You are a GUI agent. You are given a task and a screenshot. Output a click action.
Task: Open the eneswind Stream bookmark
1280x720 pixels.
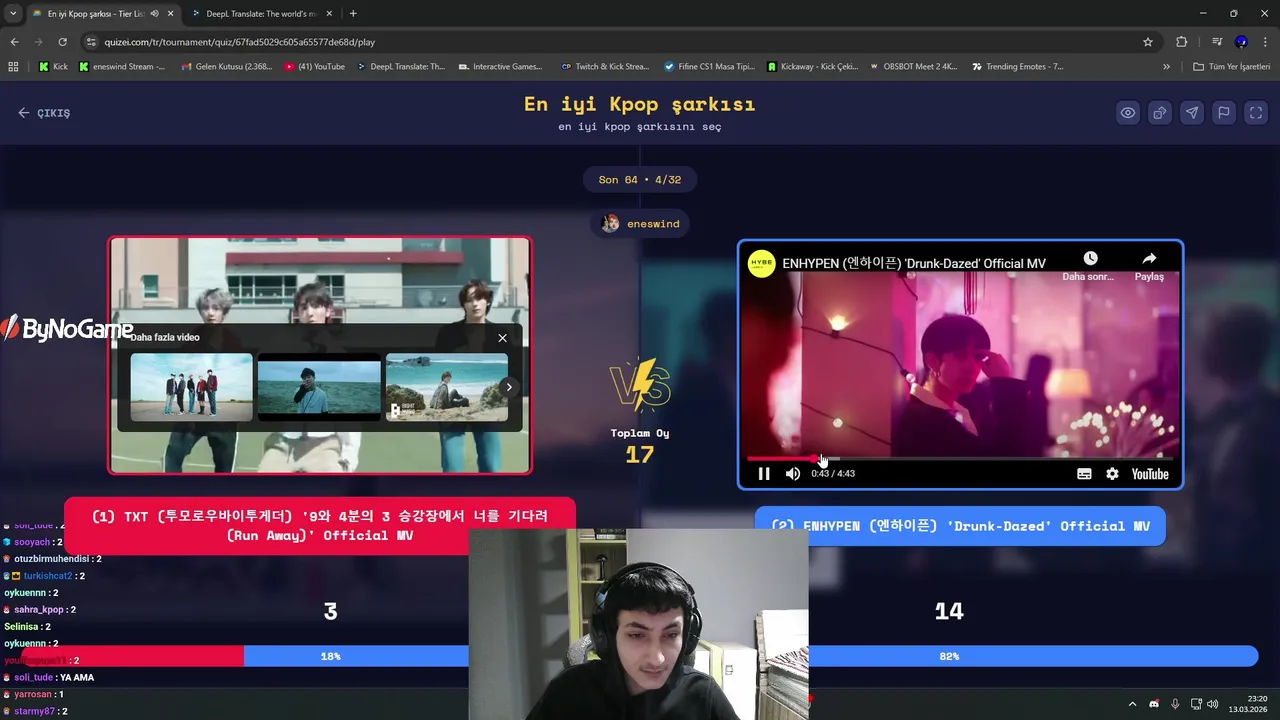tap(121, 67)
